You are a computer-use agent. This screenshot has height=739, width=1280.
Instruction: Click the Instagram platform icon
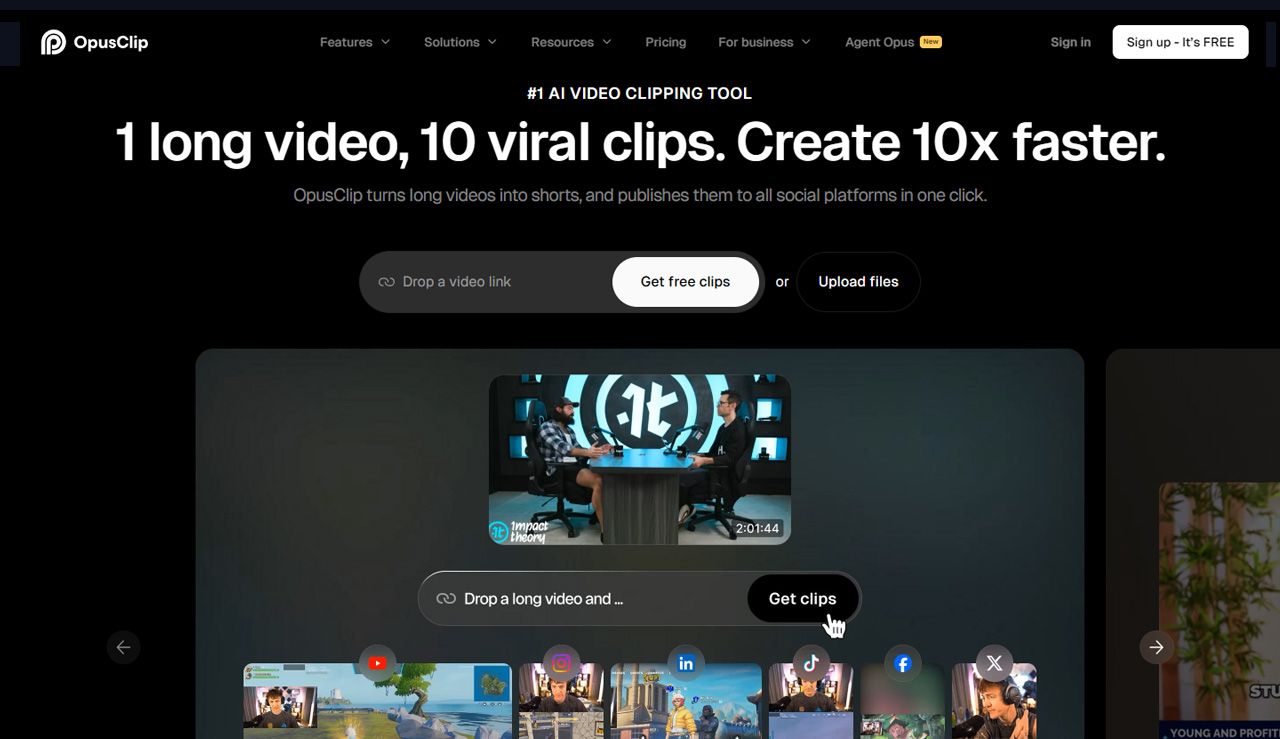tap(562, 663)
